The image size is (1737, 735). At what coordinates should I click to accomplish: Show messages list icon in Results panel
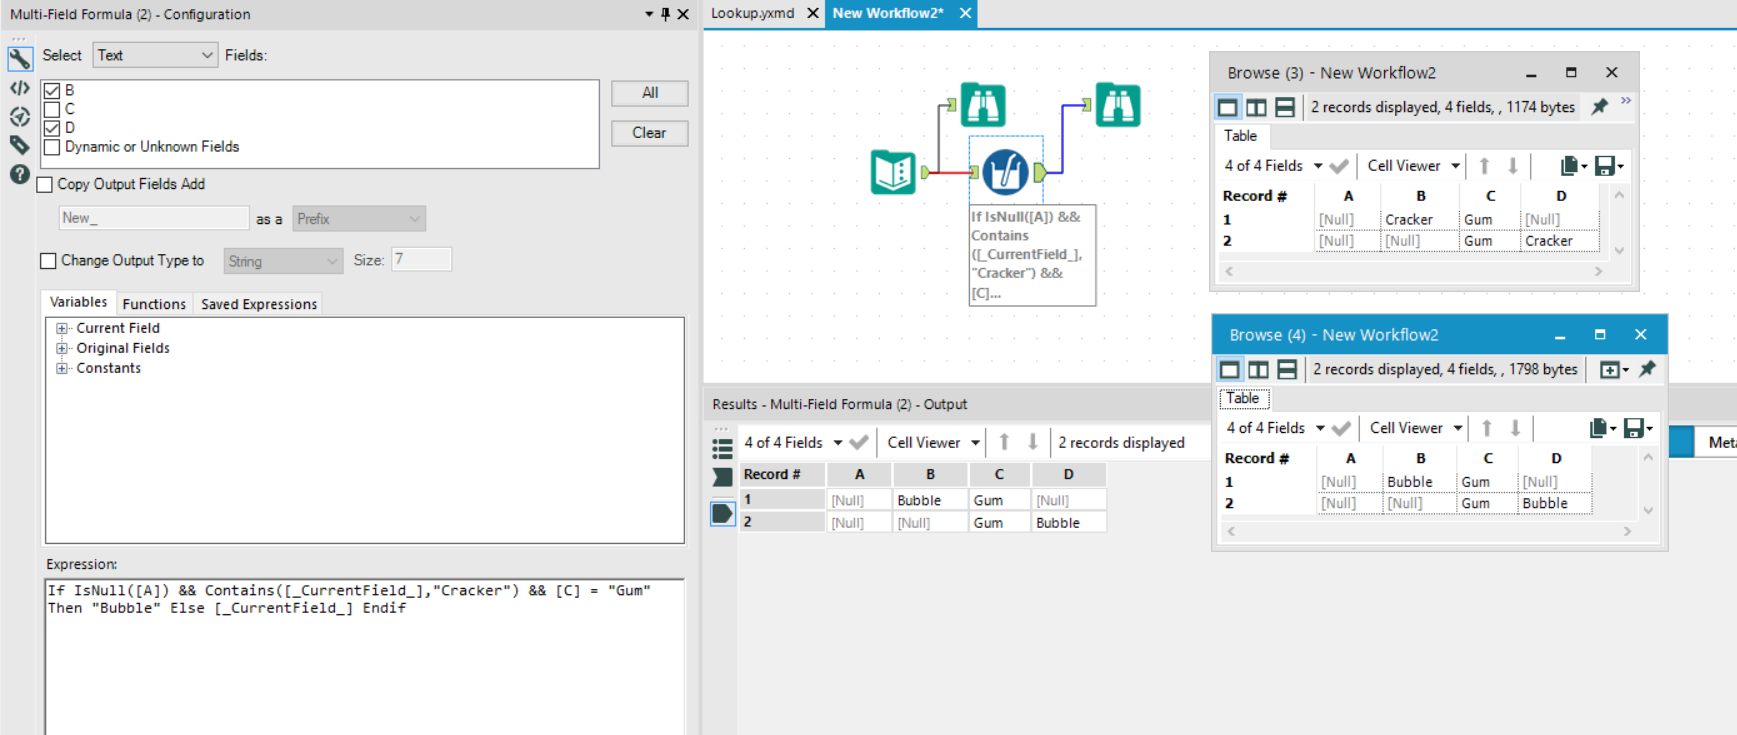[722, 448]
